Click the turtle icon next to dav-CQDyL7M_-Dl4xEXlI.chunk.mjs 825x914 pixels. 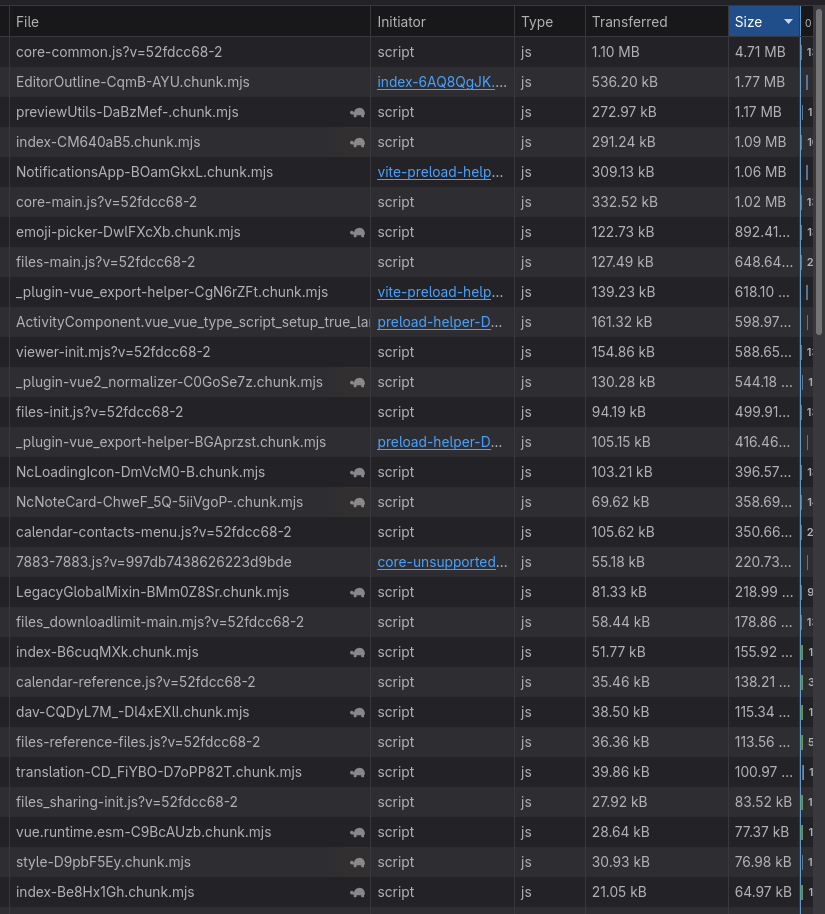click(x=357, y=713)
